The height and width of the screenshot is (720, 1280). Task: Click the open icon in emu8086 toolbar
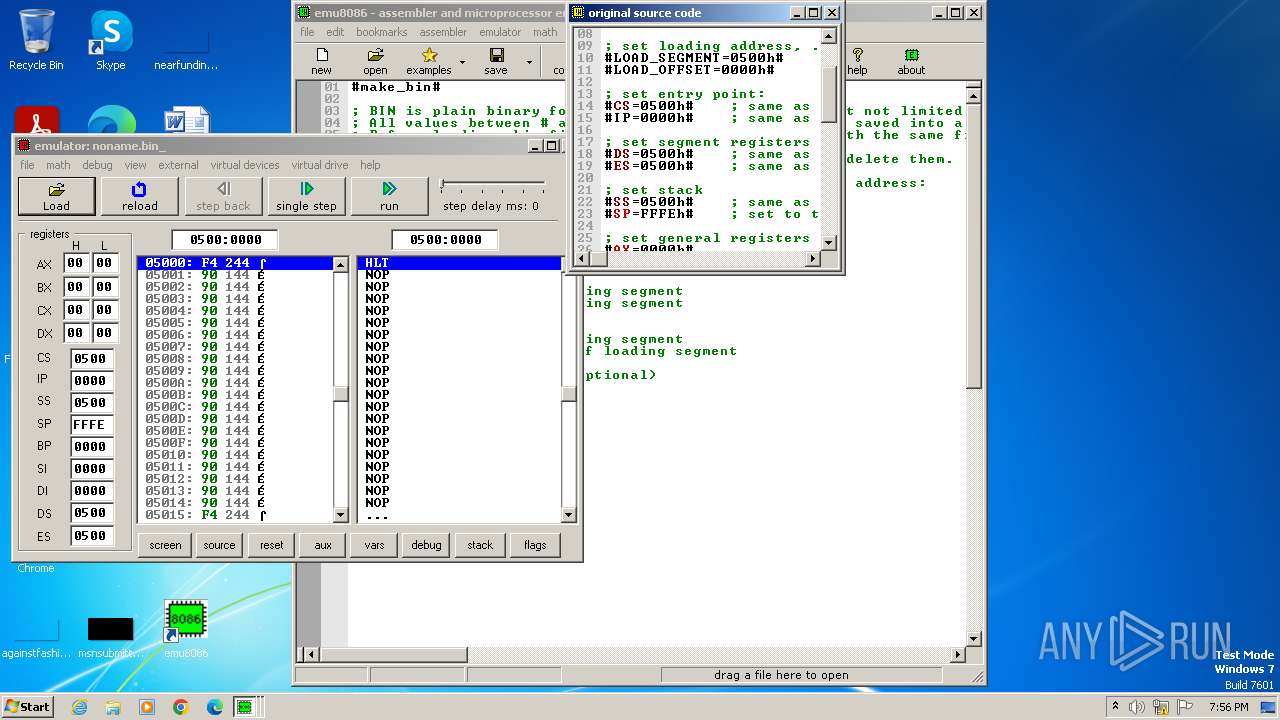click(375, 61)
